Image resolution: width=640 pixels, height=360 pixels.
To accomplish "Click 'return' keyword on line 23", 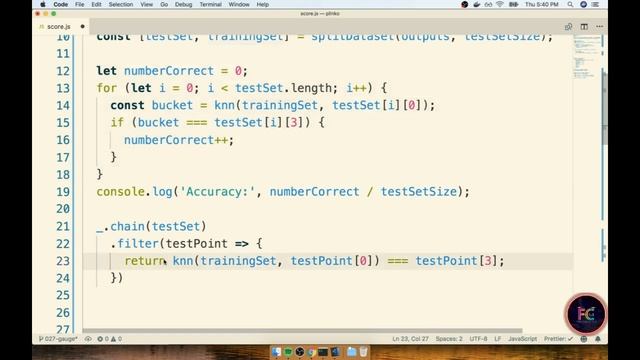I will (x=144, y=261).
